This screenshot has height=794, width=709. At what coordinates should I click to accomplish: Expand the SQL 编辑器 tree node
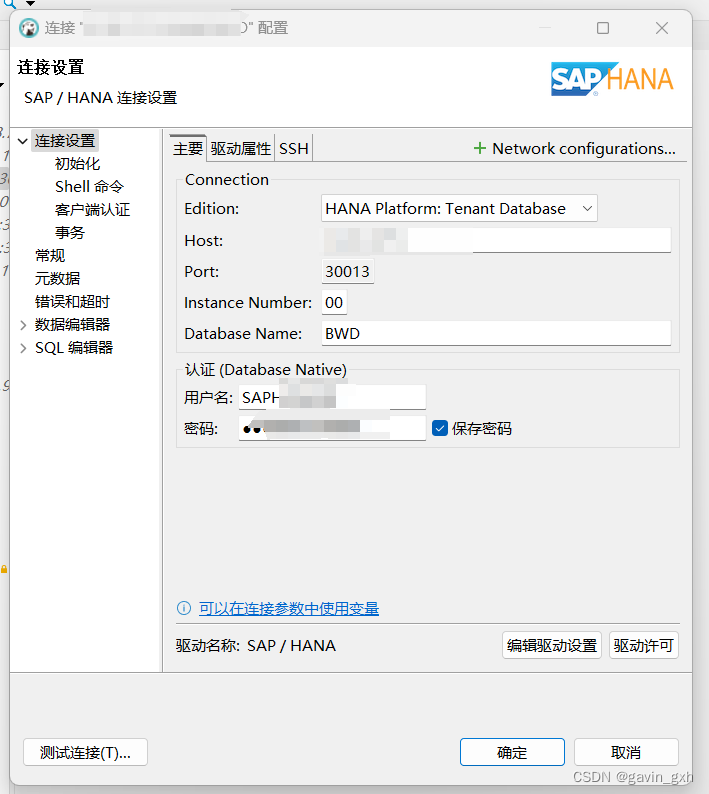click(x=23, y=348)
